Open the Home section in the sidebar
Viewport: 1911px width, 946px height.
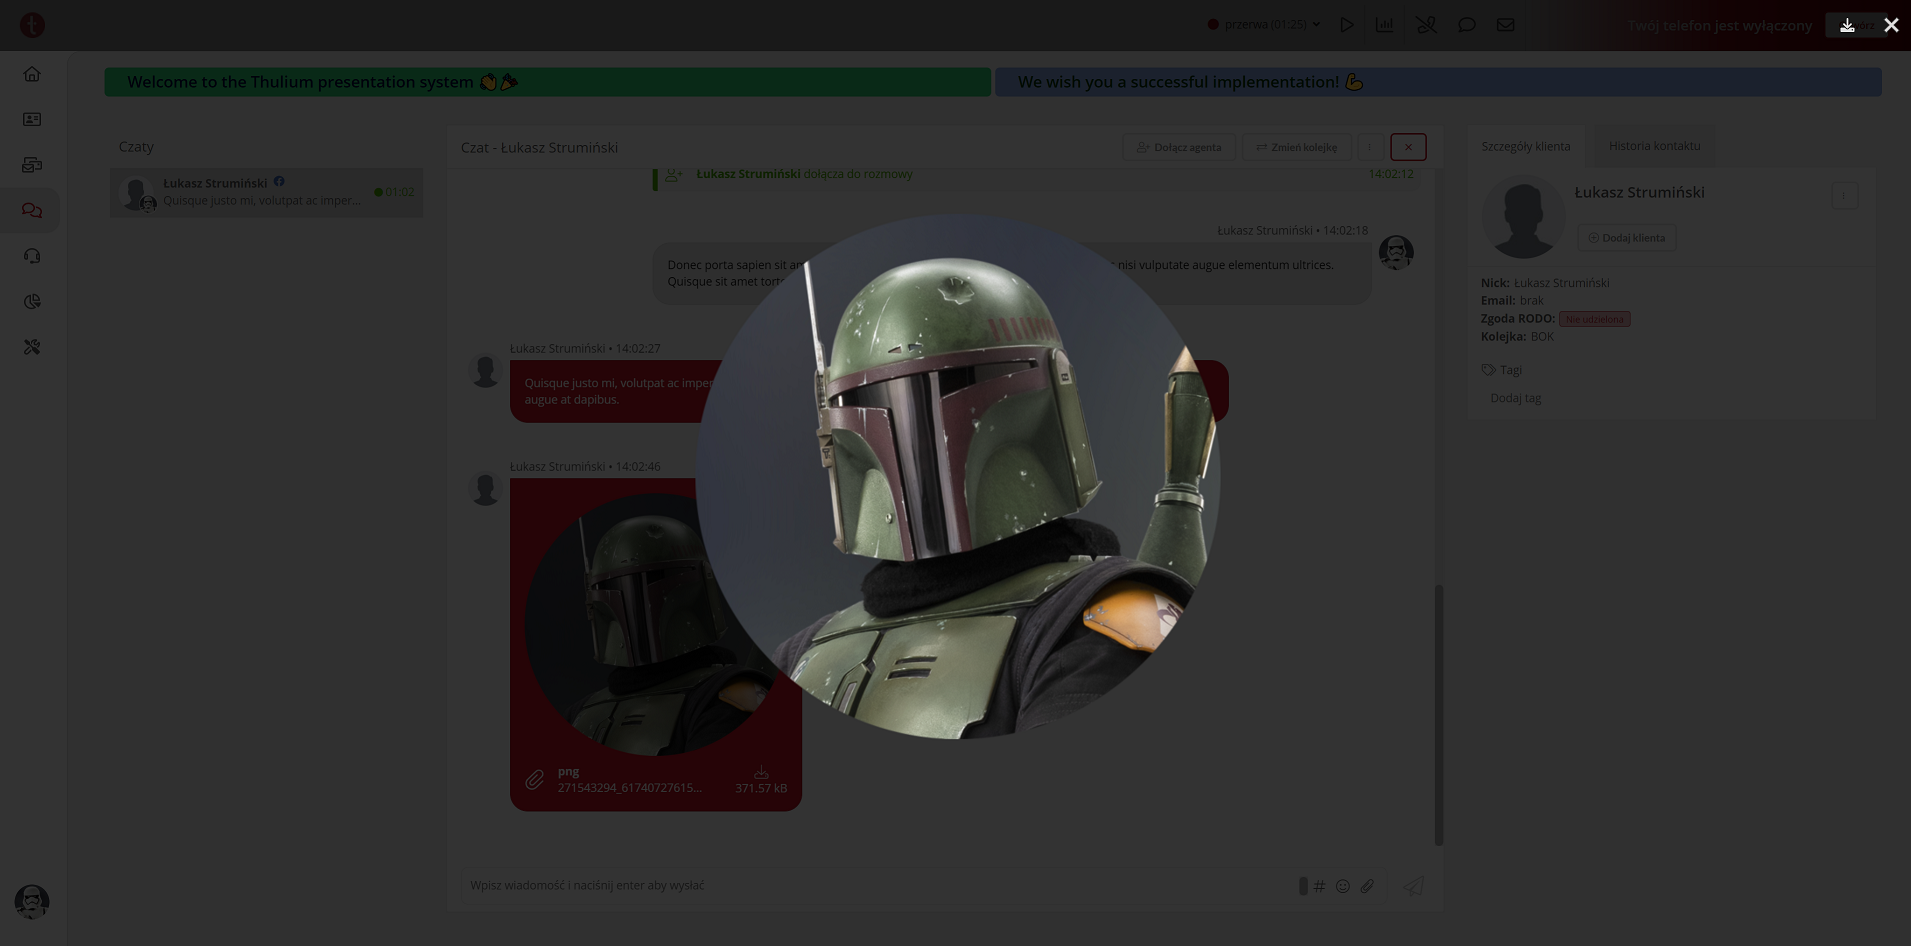(x=32, y=74)
